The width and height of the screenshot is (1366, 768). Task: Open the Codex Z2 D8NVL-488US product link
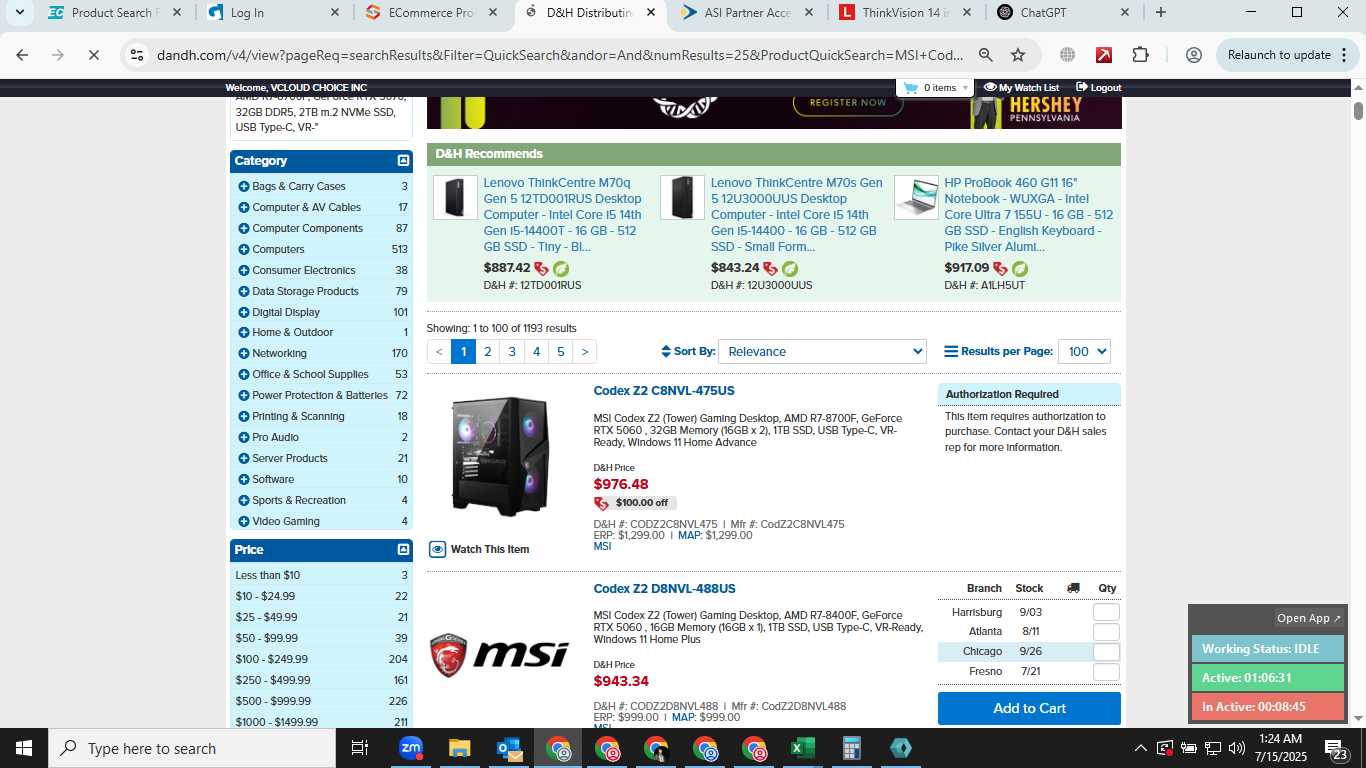(x=664, y=589)
